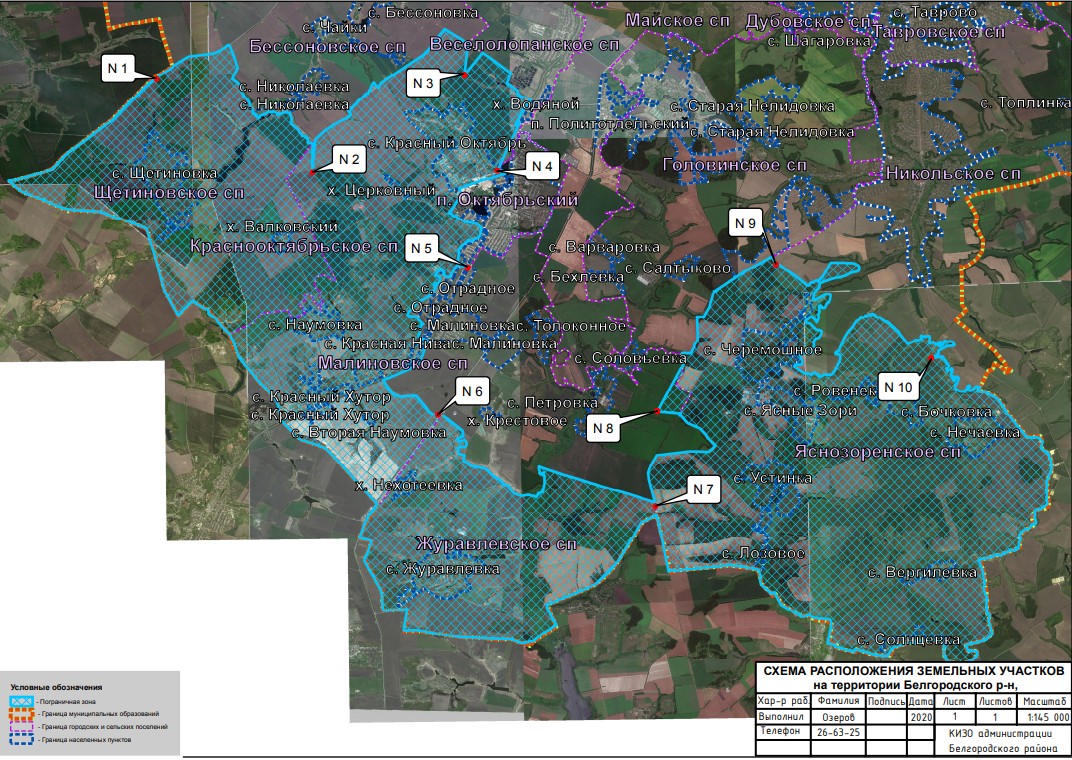Click the 'х. Валковский' label
The width and height of the screenshot is (1072, 760).
[282, 226]
